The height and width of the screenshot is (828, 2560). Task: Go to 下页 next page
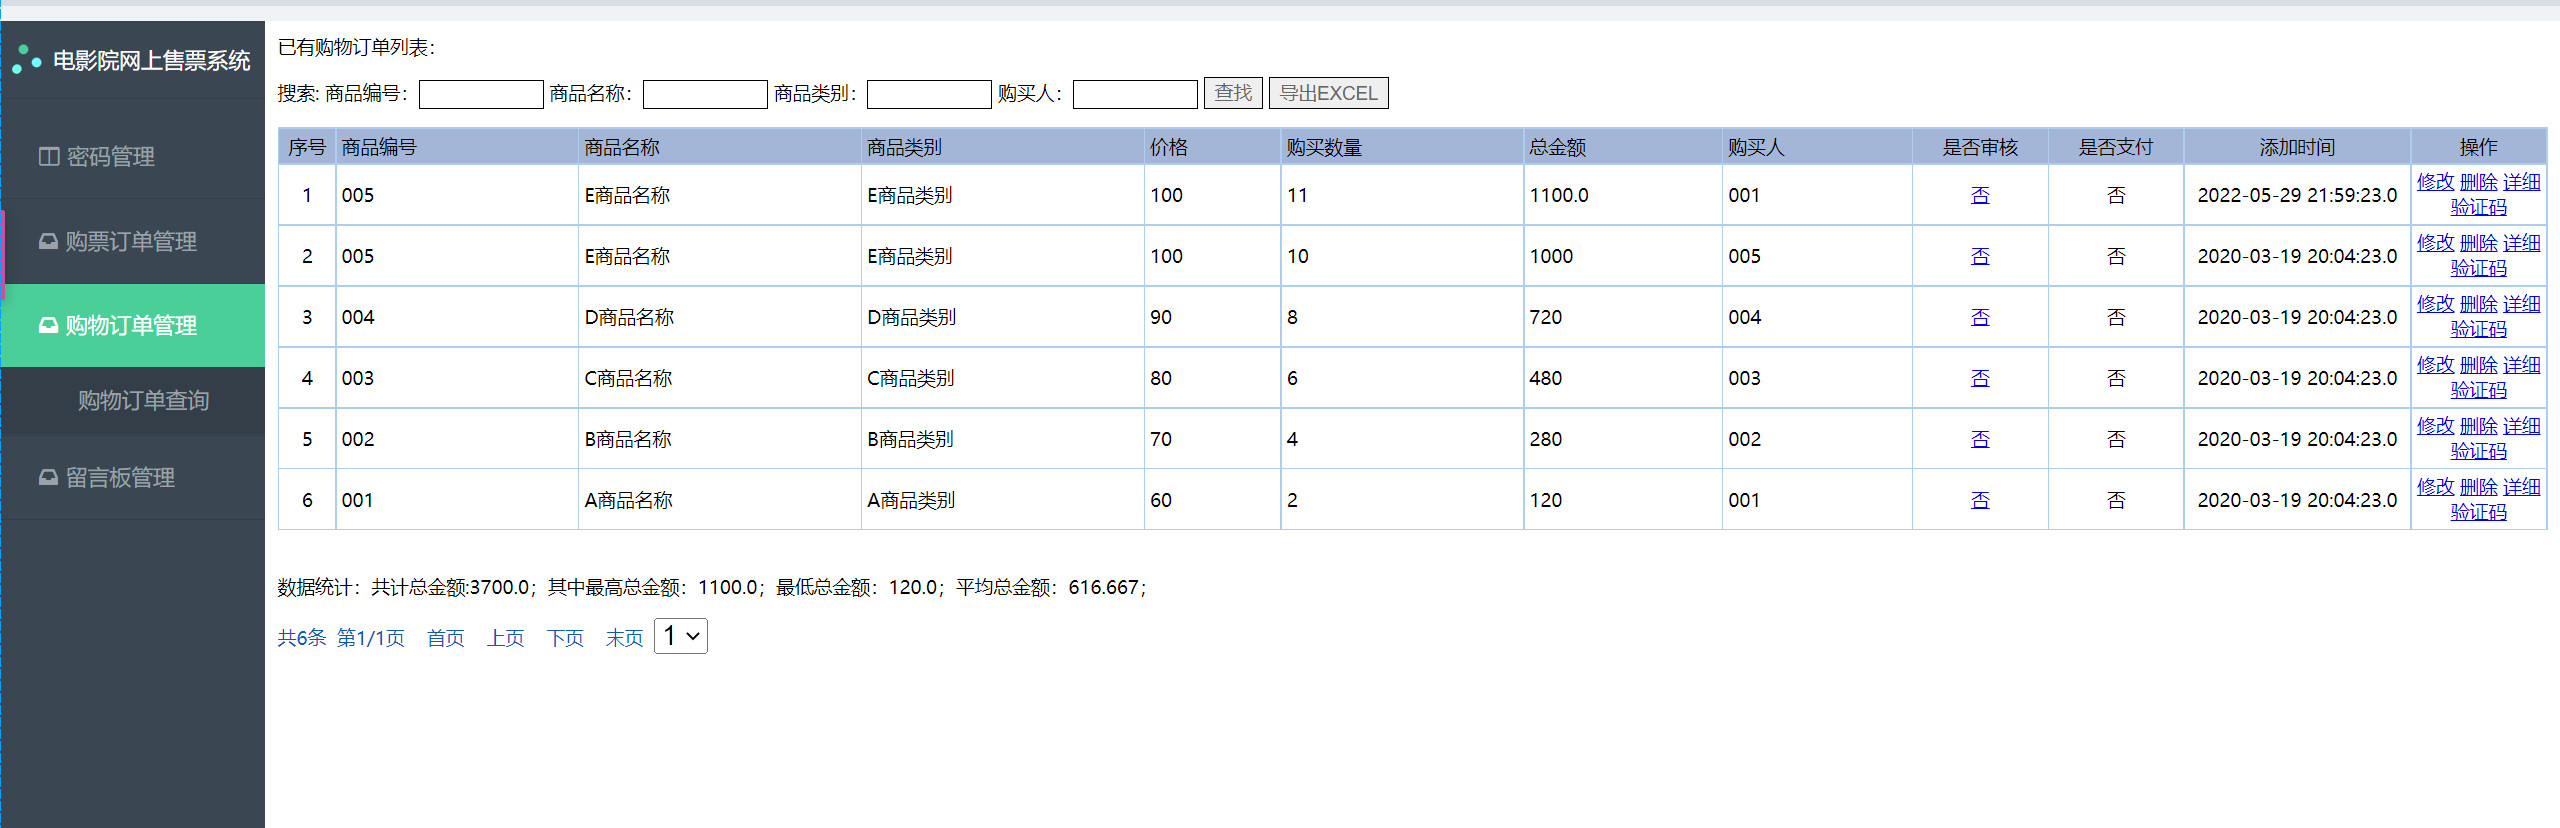click(565, 638)
